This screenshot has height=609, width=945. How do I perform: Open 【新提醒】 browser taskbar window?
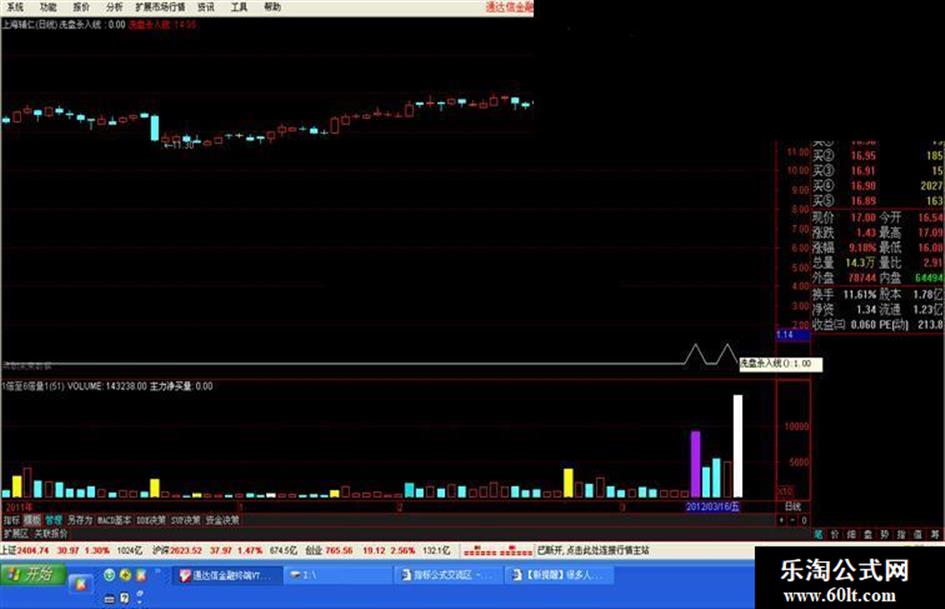(558, 575)
